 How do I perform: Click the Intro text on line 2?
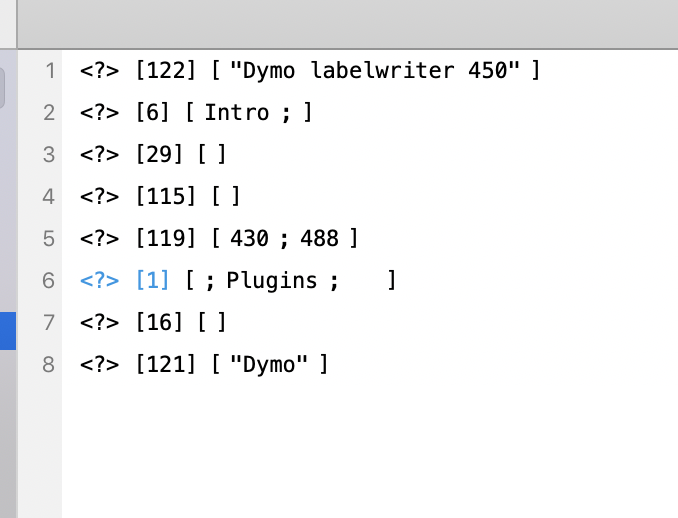pos(237,113)
